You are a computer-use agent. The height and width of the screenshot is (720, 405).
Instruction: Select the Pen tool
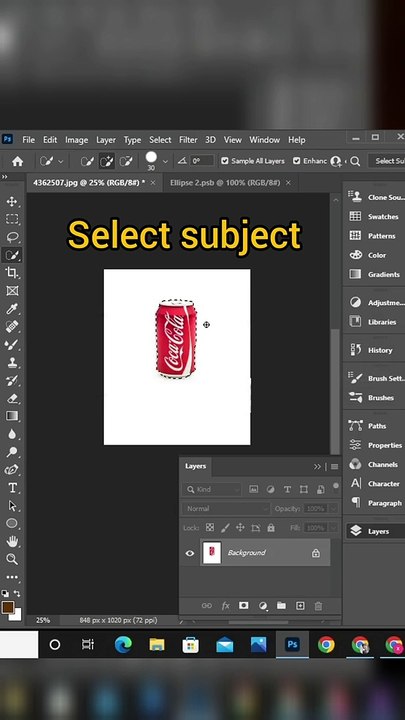tap(12, 470)
